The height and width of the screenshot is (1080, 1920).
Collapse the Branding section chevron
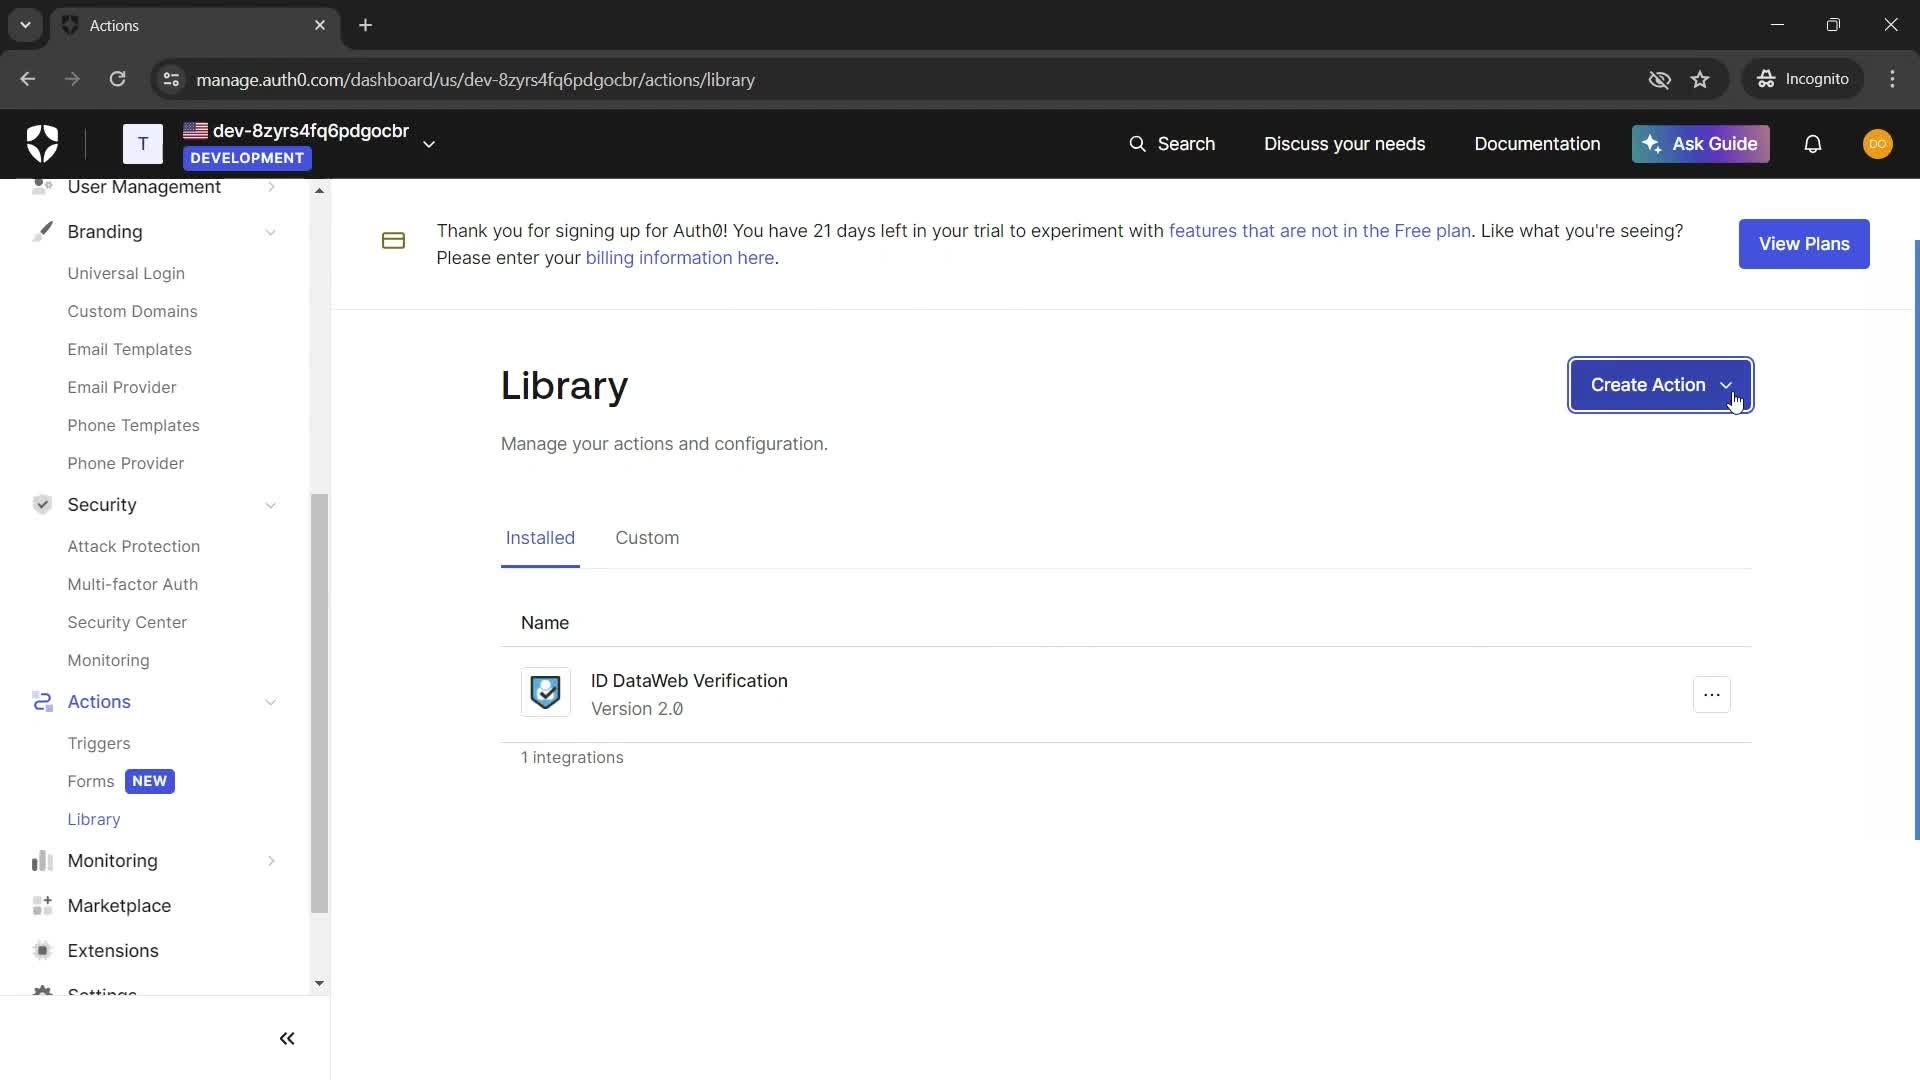(271, 232)
